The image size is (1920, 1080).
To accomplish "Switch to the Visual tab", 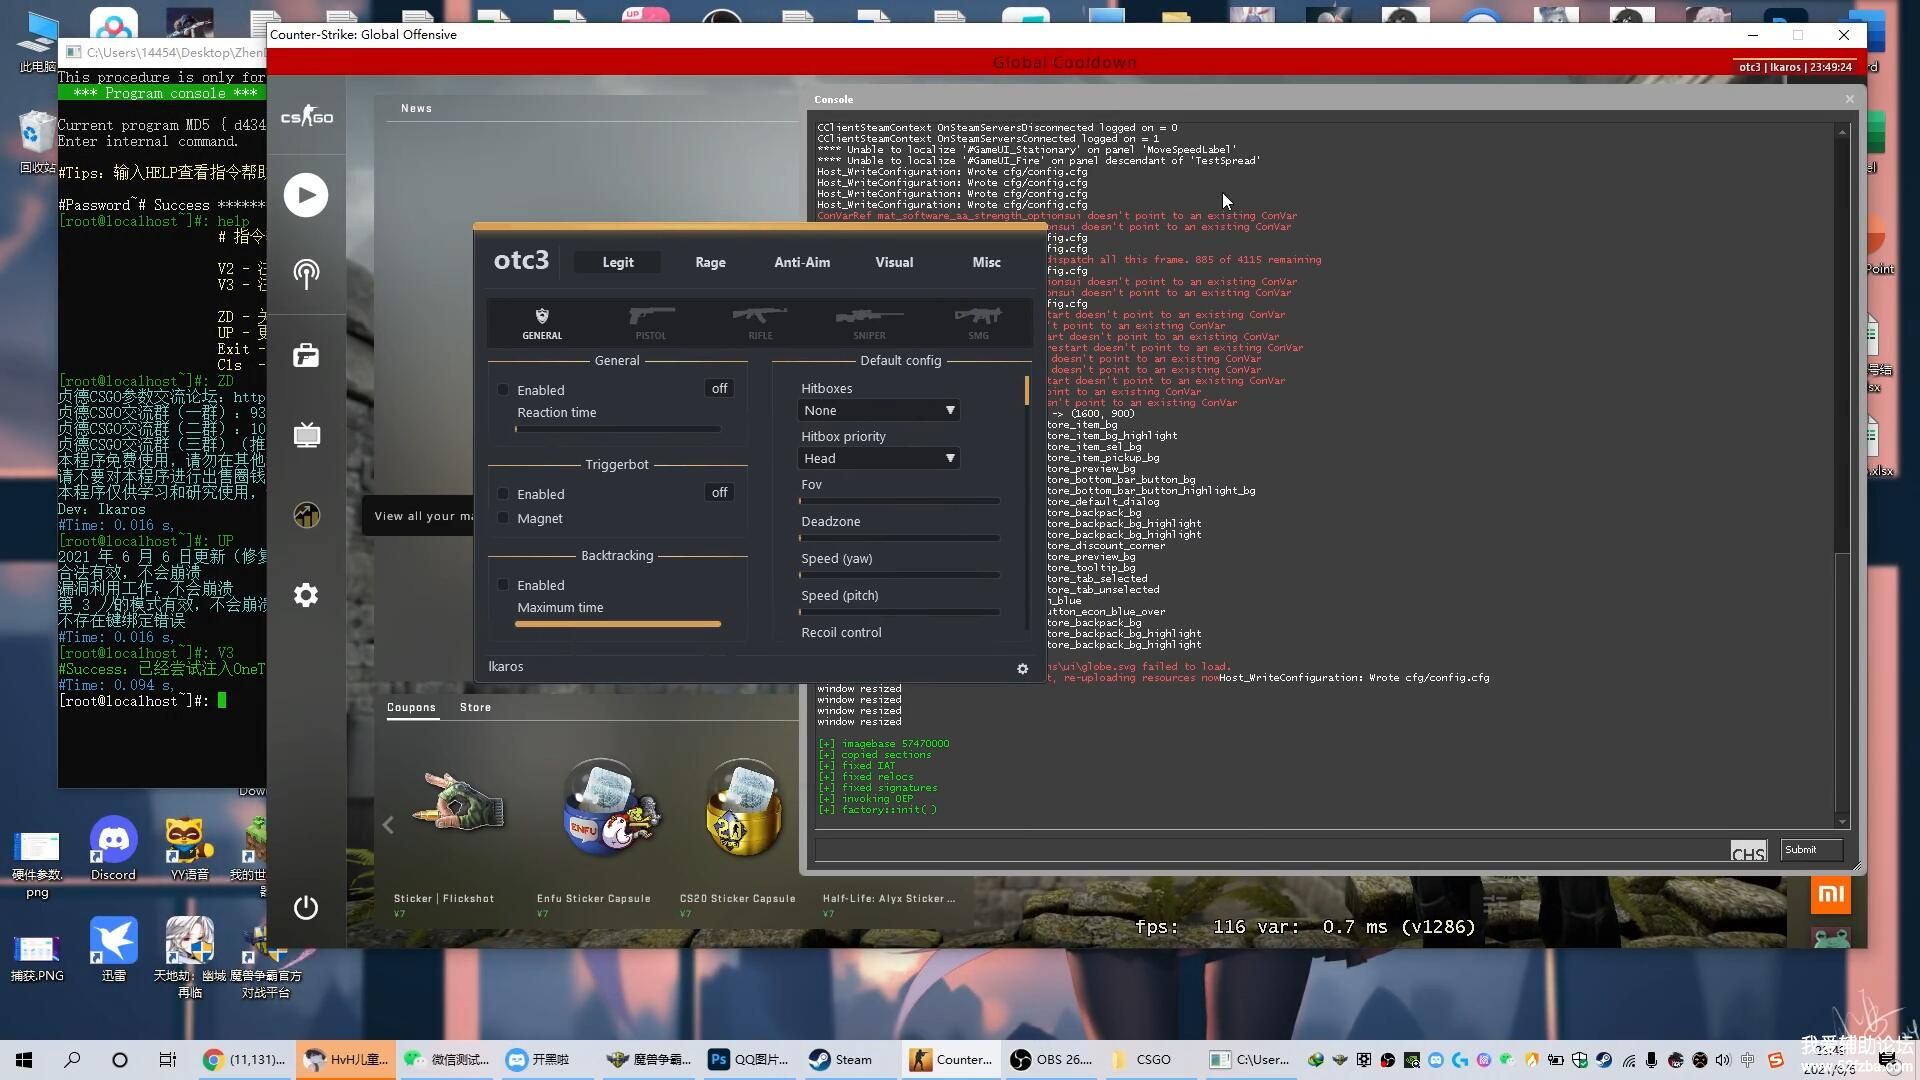I will click(x=894, y=262).
